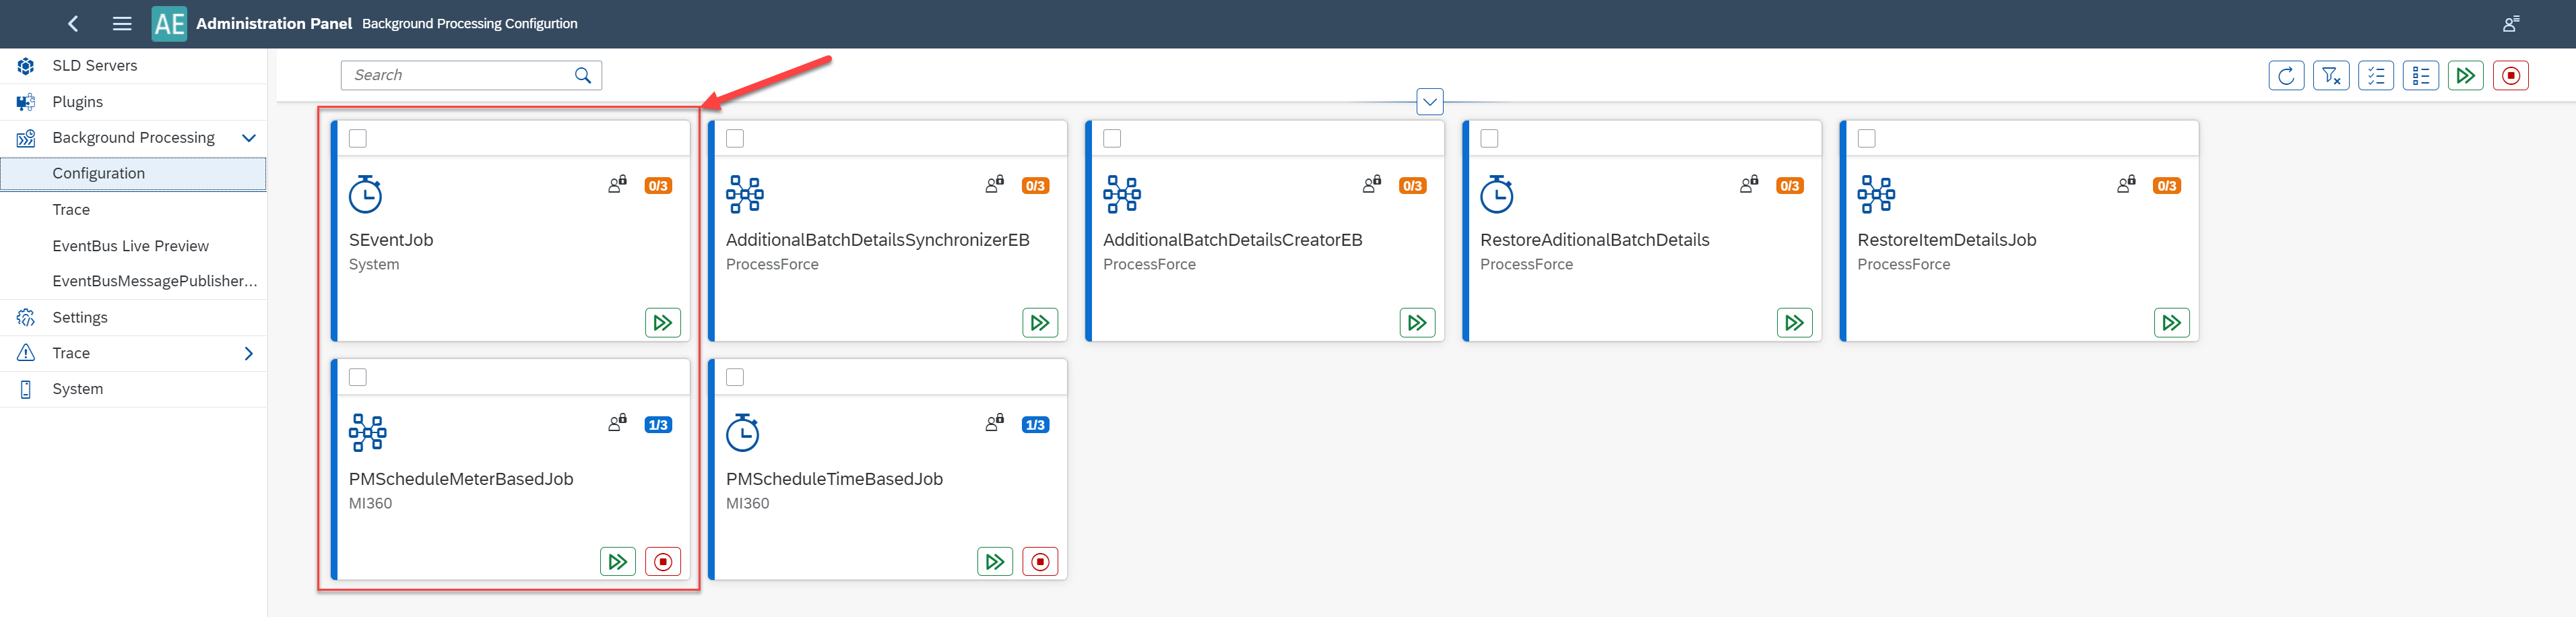The height and width of the screenshot is (617, 2576).
Task: Expand the Trace section with right chevron
Action: coord(249,353)
